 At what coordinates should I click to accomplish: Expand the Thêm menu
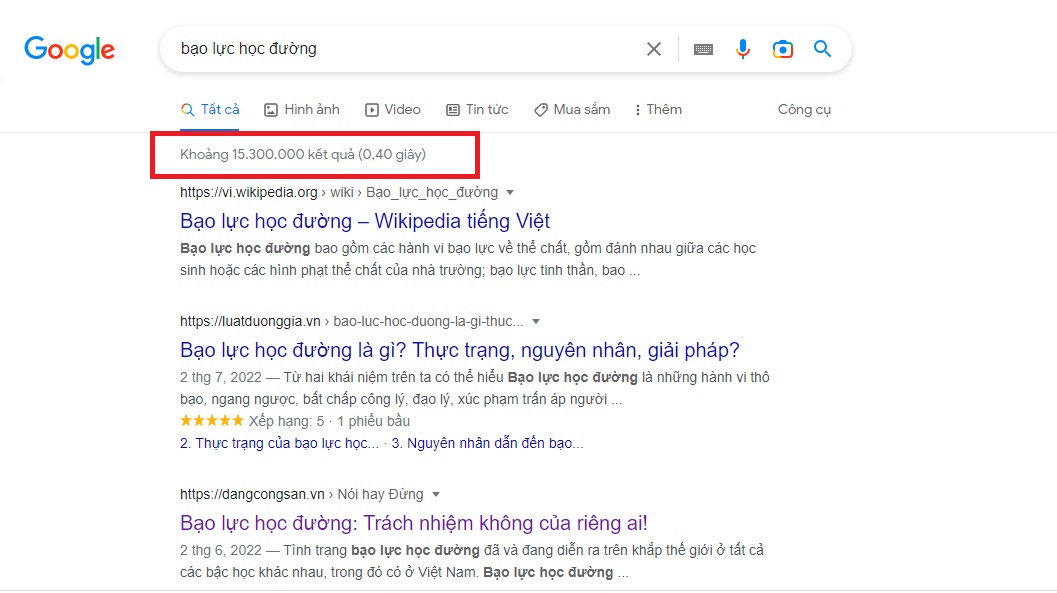(658, 110)
